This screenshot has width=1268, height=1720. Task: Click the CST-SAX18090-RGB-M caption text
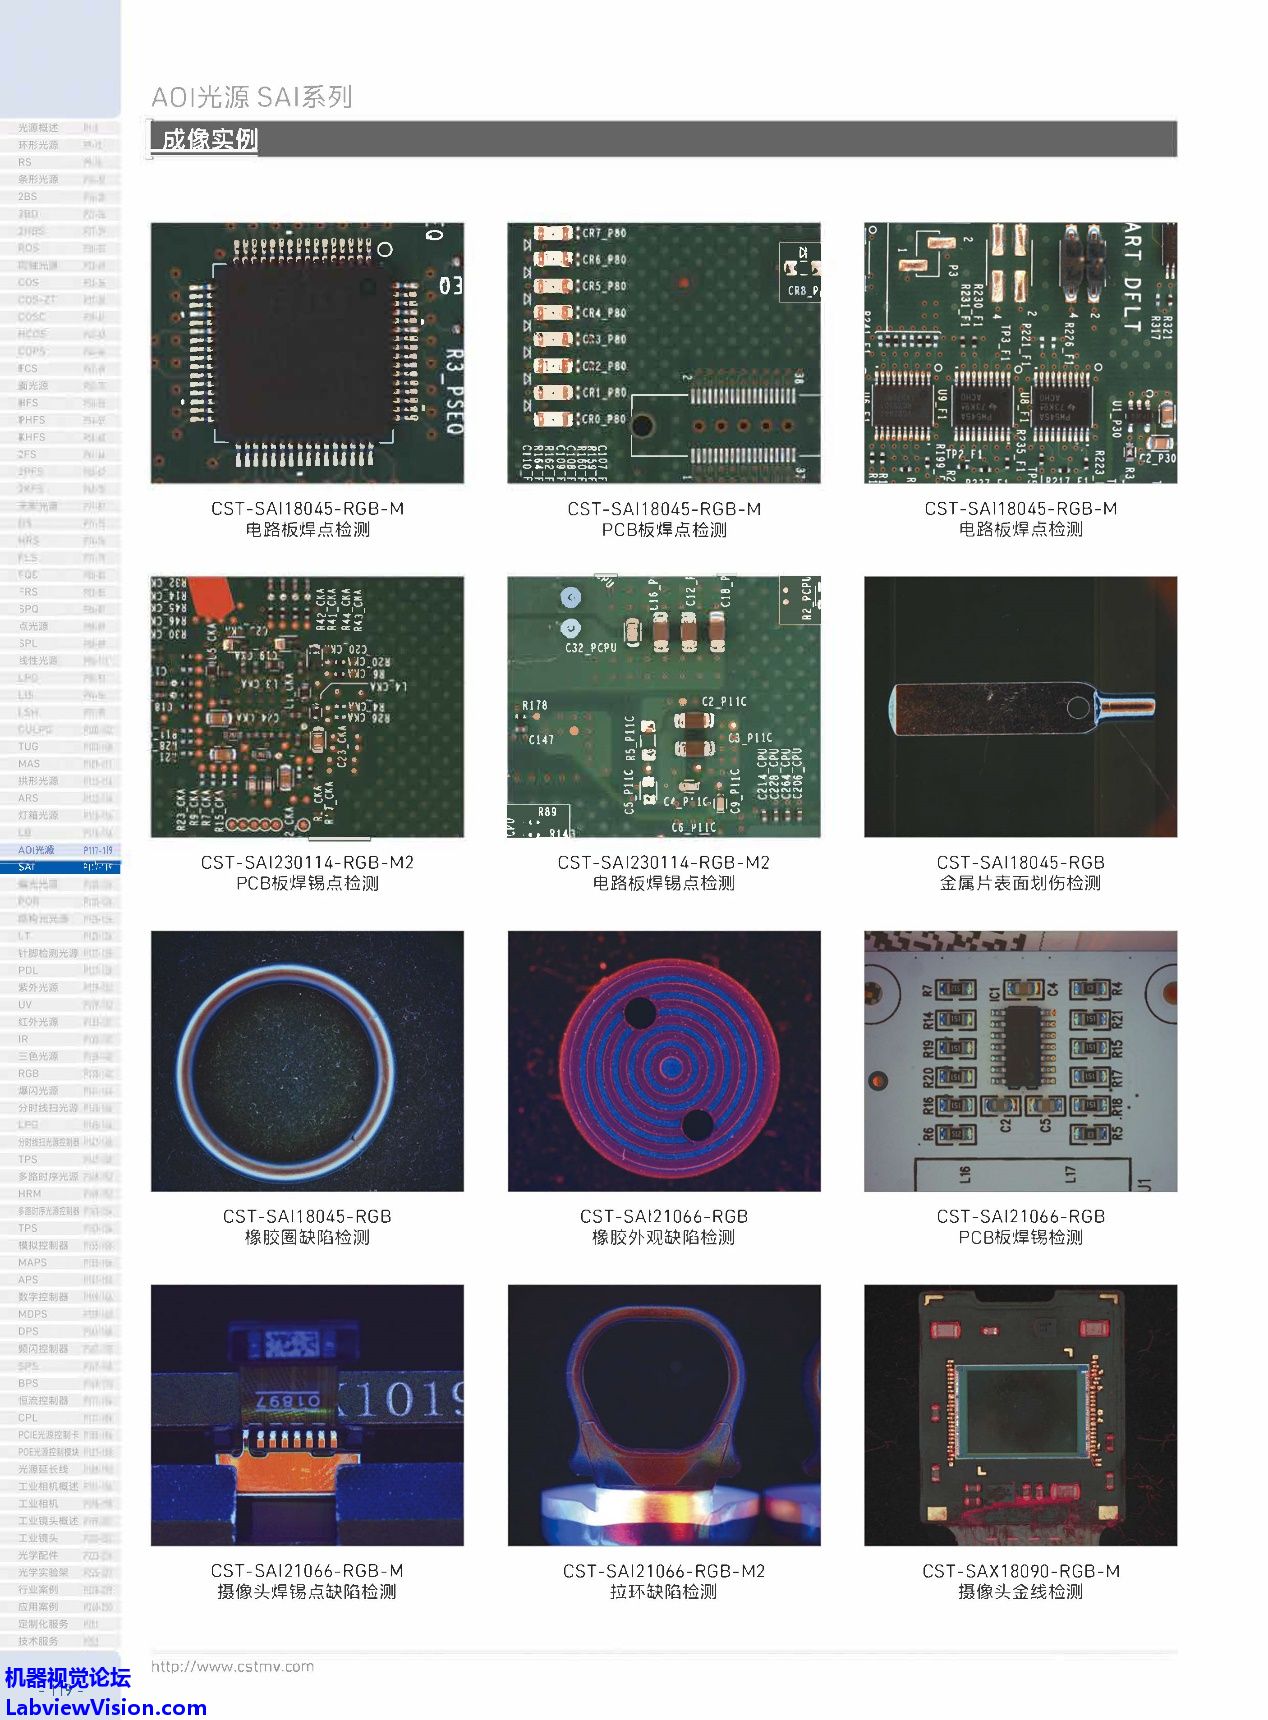tap(1020, 1571)
